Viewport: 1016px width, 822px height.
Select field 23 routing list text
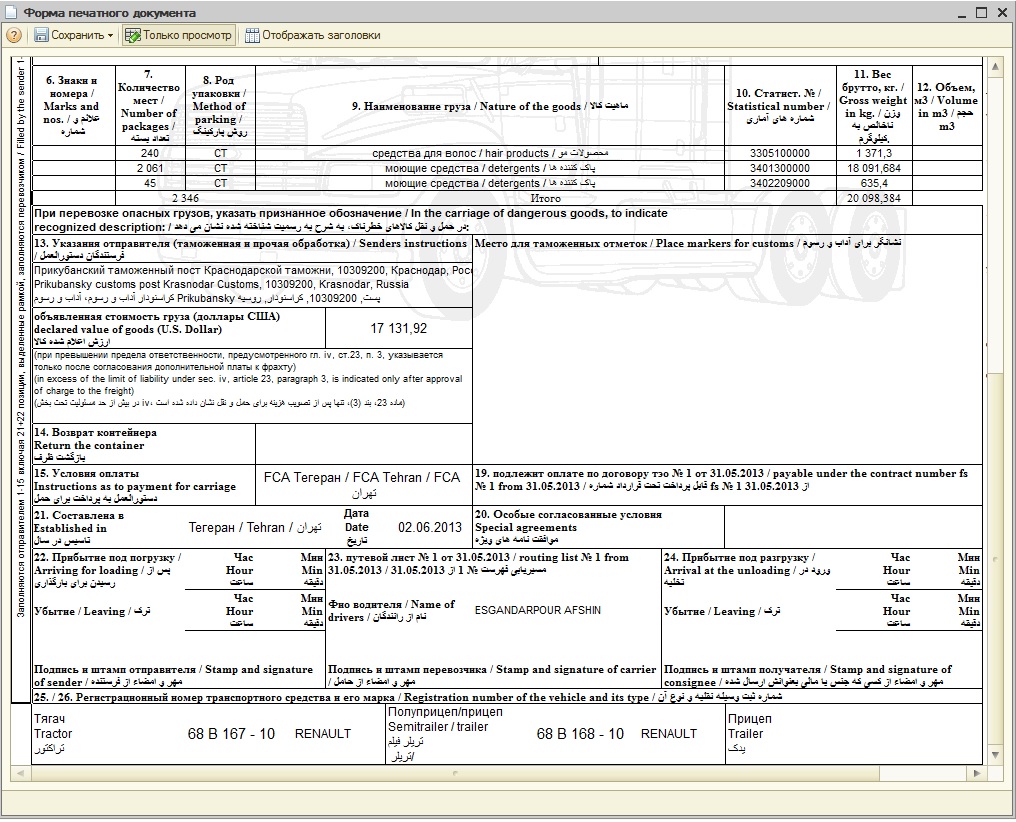click(478, 564)
